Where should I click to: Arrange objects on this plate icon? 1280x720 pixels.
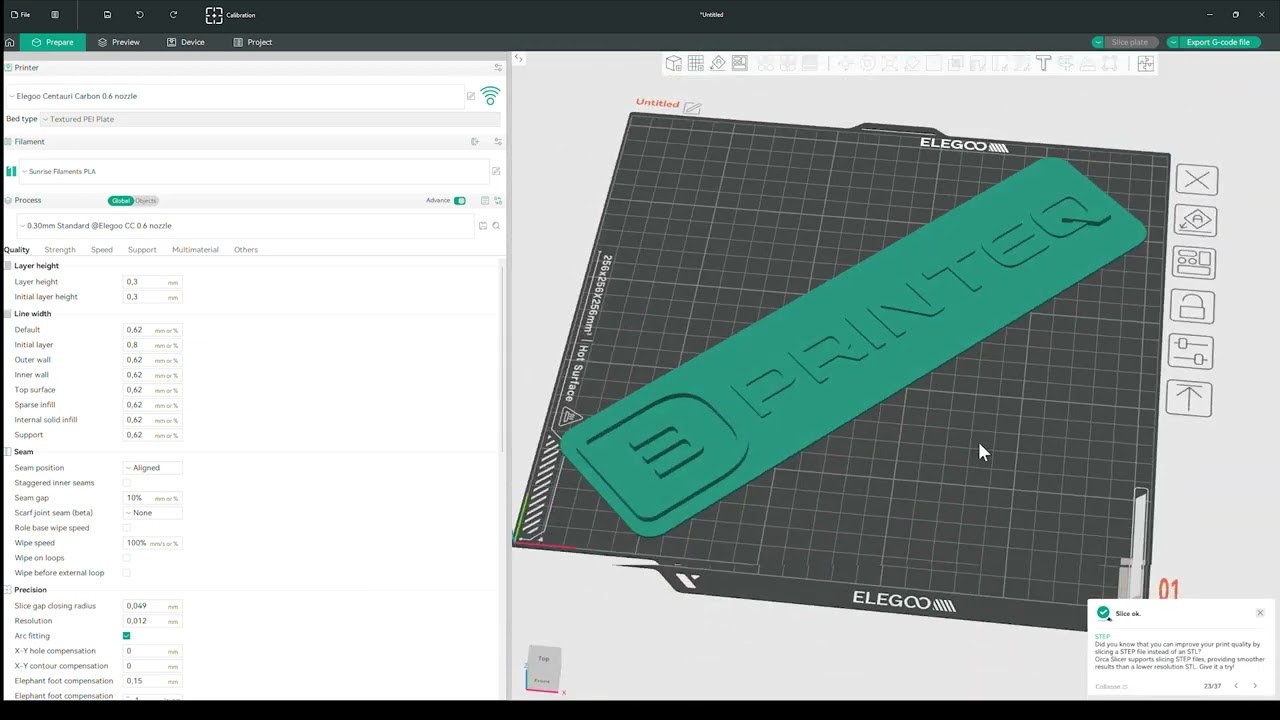tap(1194, 263)
